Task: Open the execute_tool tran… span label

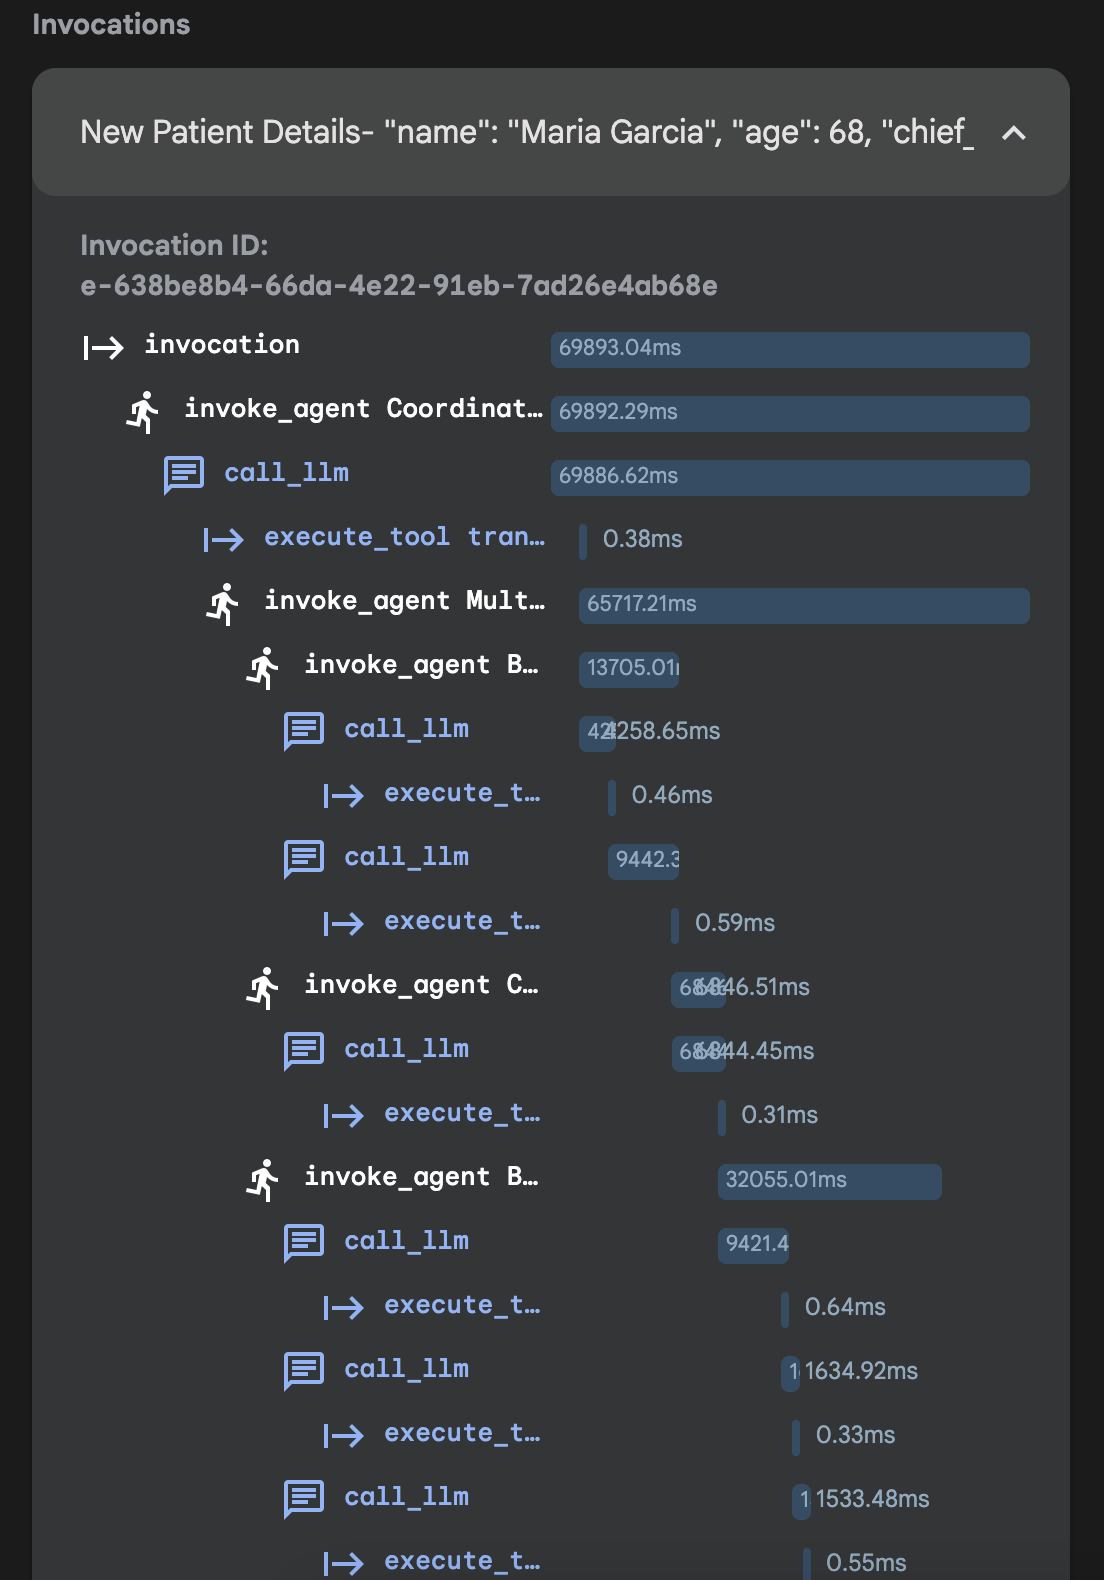Action: point(404,537)
